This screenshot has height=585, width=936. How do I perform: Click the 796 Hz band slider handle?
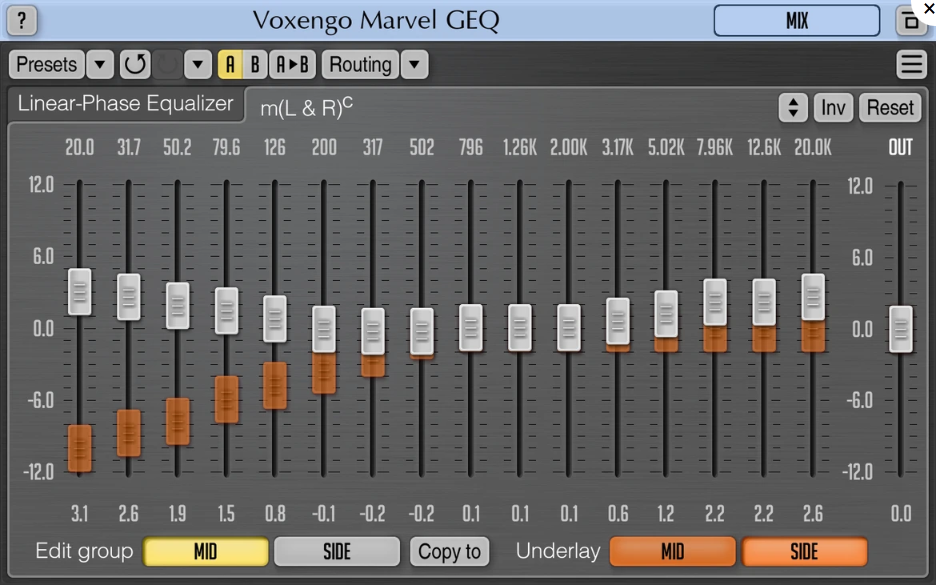click(470, 327)
